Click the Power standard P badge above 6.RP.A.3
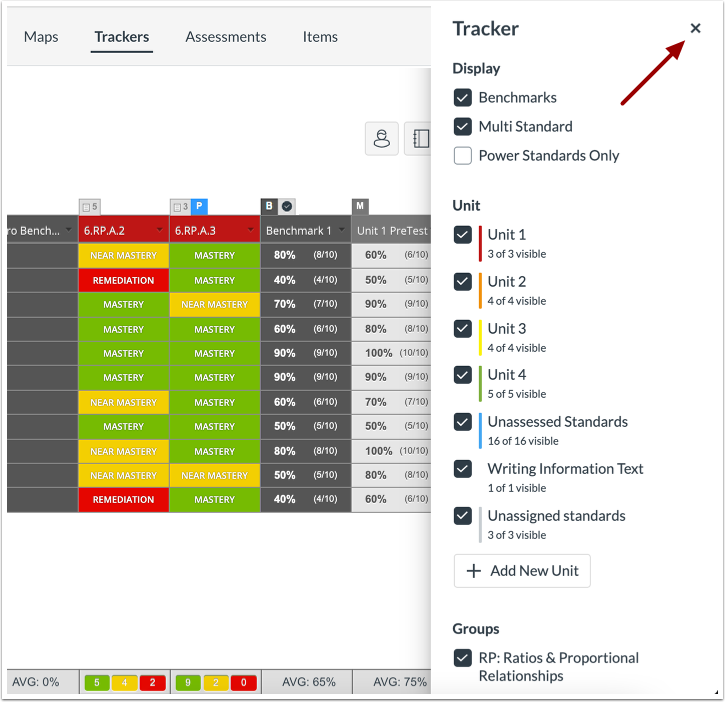 coord(199,206)
